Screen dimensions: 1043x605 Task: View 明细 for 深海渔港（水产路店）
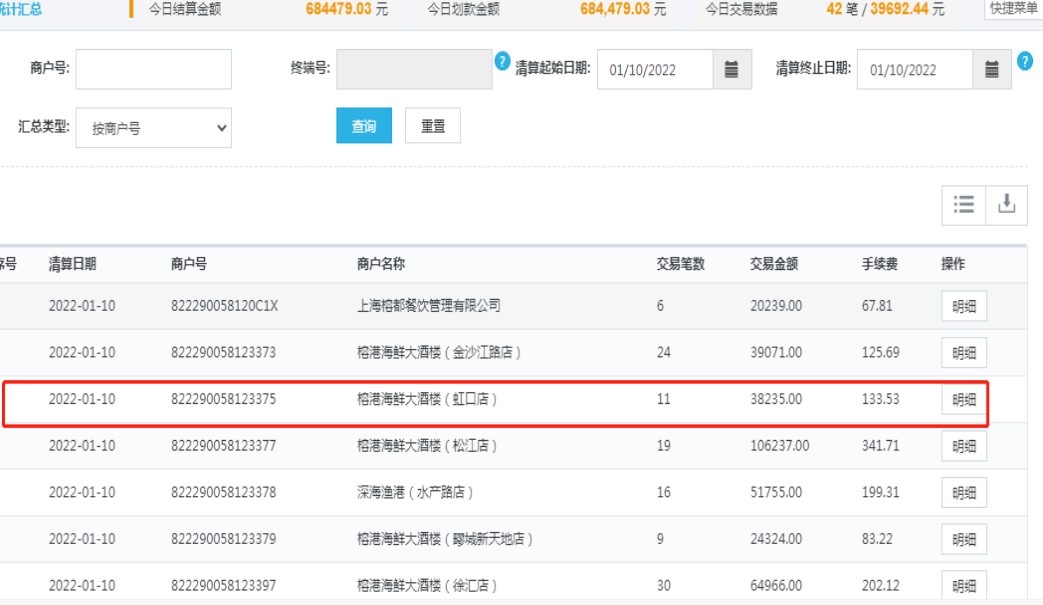(964, 493)
